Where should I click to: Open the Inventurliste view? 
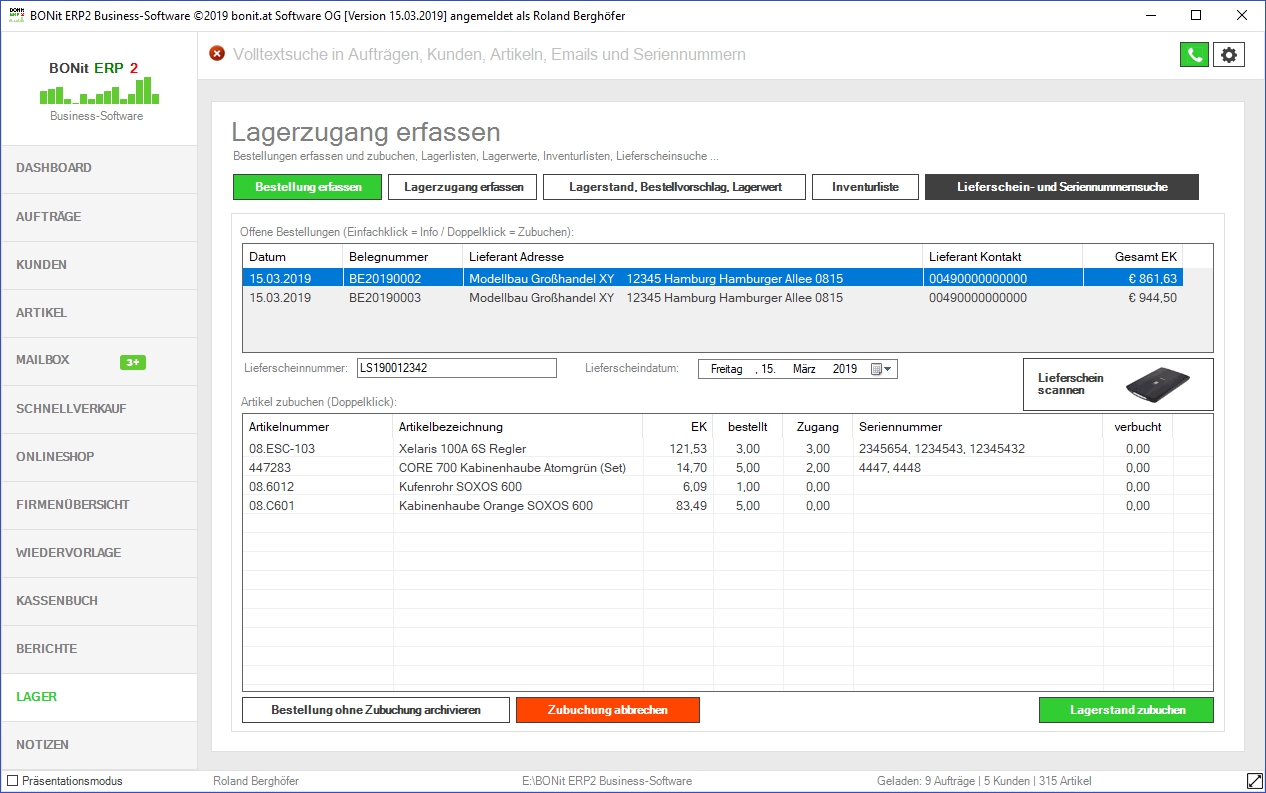click(865, 187)
